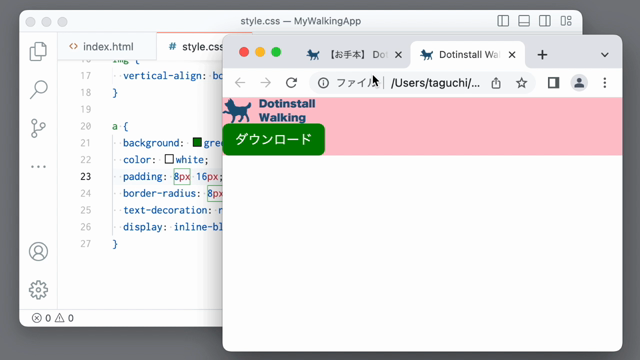This screenshot has height=360, width=640.
Task: Open the Accounts menu in VS Code
Action: [38, 251]
